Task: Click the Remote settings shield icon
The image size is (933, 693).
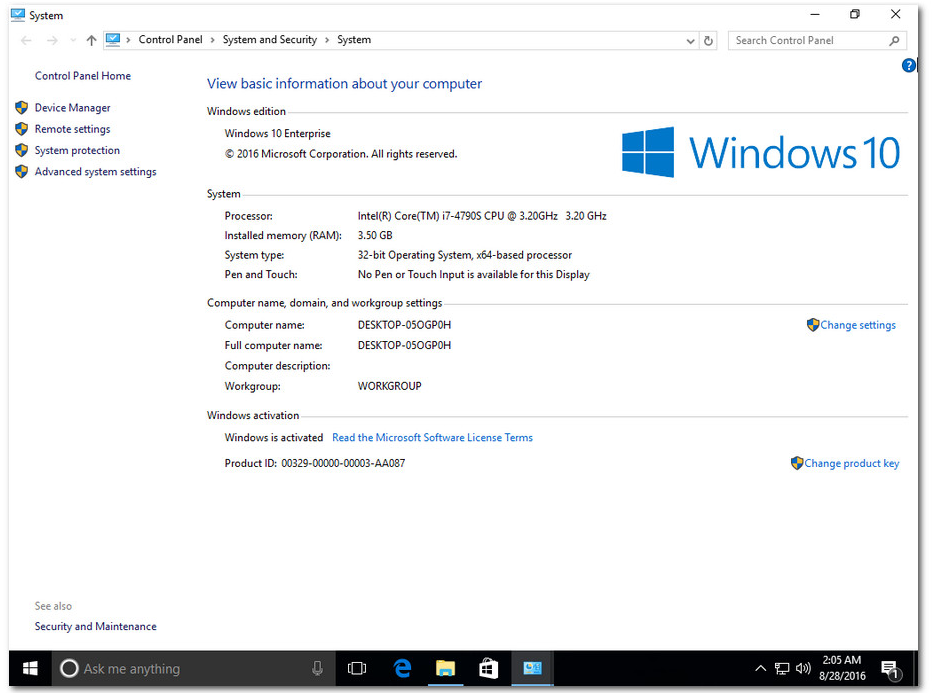Action: [x=22, y=129]
